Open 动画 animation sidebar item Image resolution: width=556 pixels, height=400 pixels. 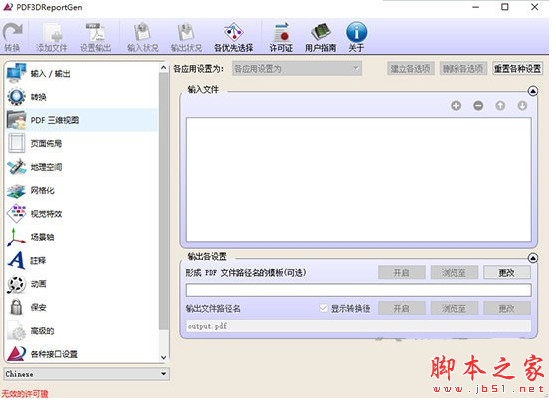coord(82,284)
